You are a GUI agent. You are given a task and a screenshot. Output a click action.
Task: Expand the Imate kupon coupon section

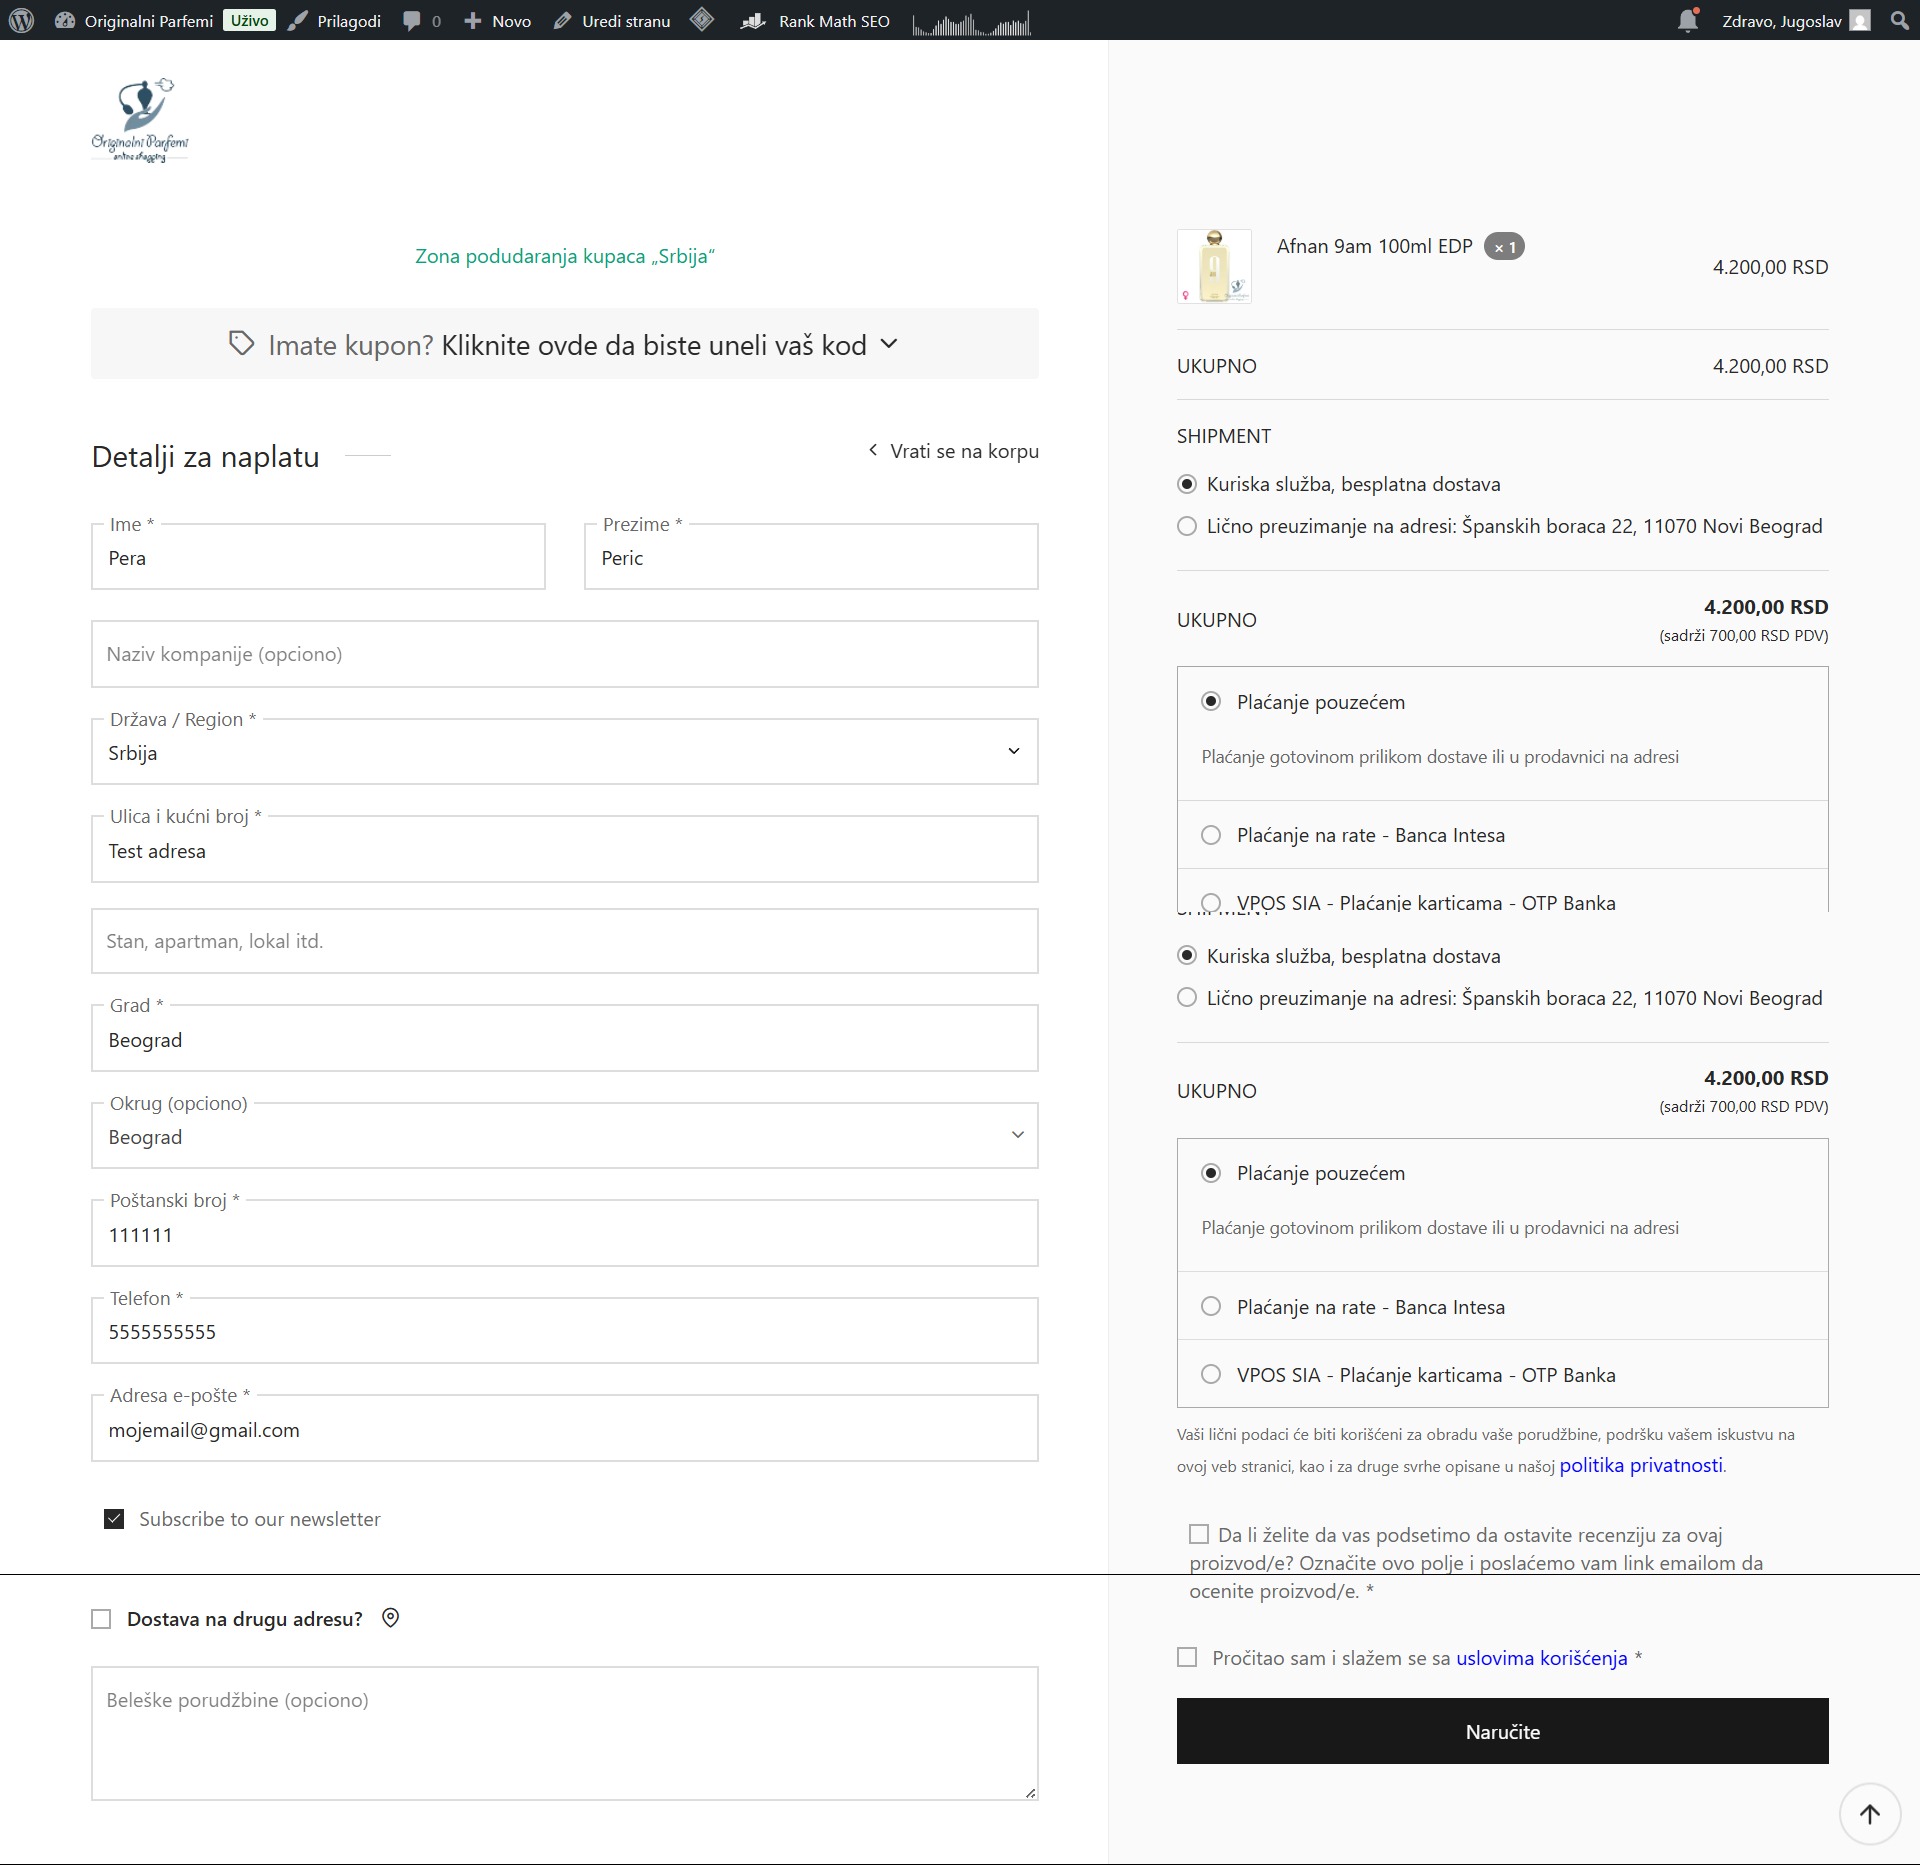pyautogui.click(x=565, y=345)
